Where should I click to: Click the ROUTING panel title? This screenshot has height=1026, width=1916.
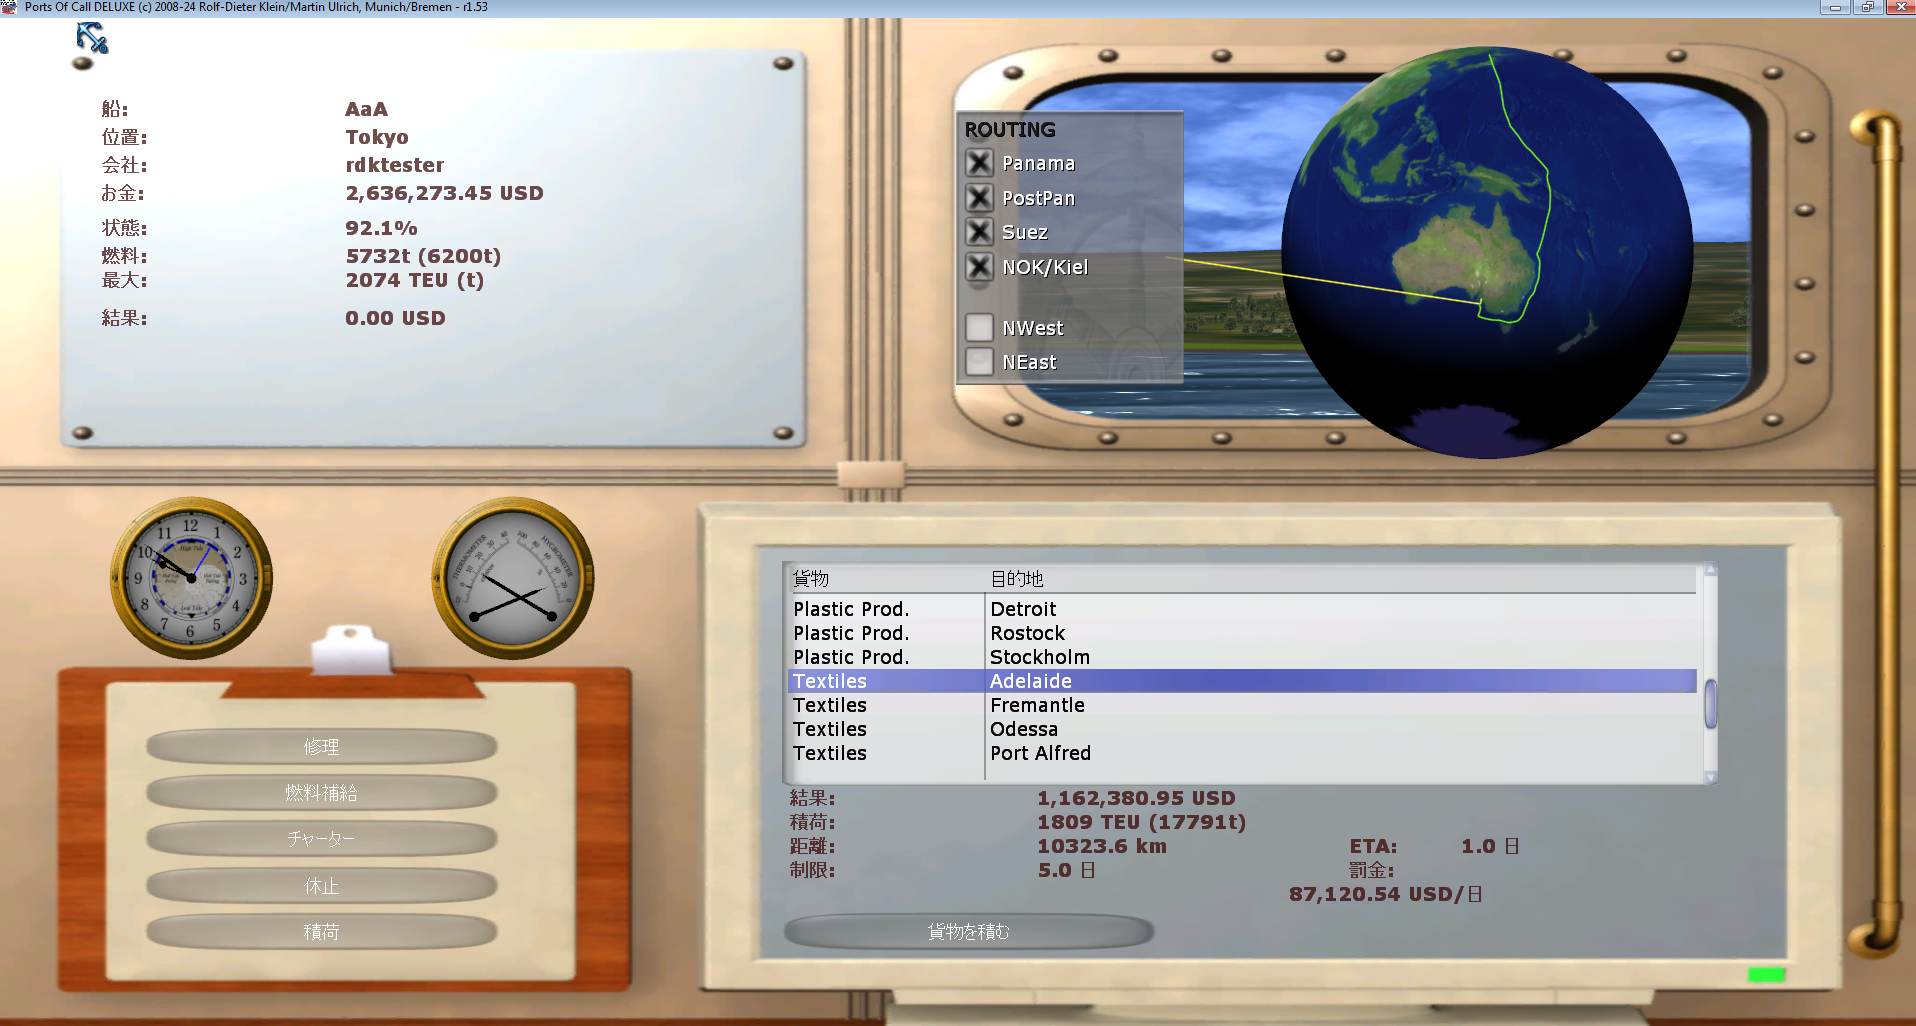tap(1010, 130)
